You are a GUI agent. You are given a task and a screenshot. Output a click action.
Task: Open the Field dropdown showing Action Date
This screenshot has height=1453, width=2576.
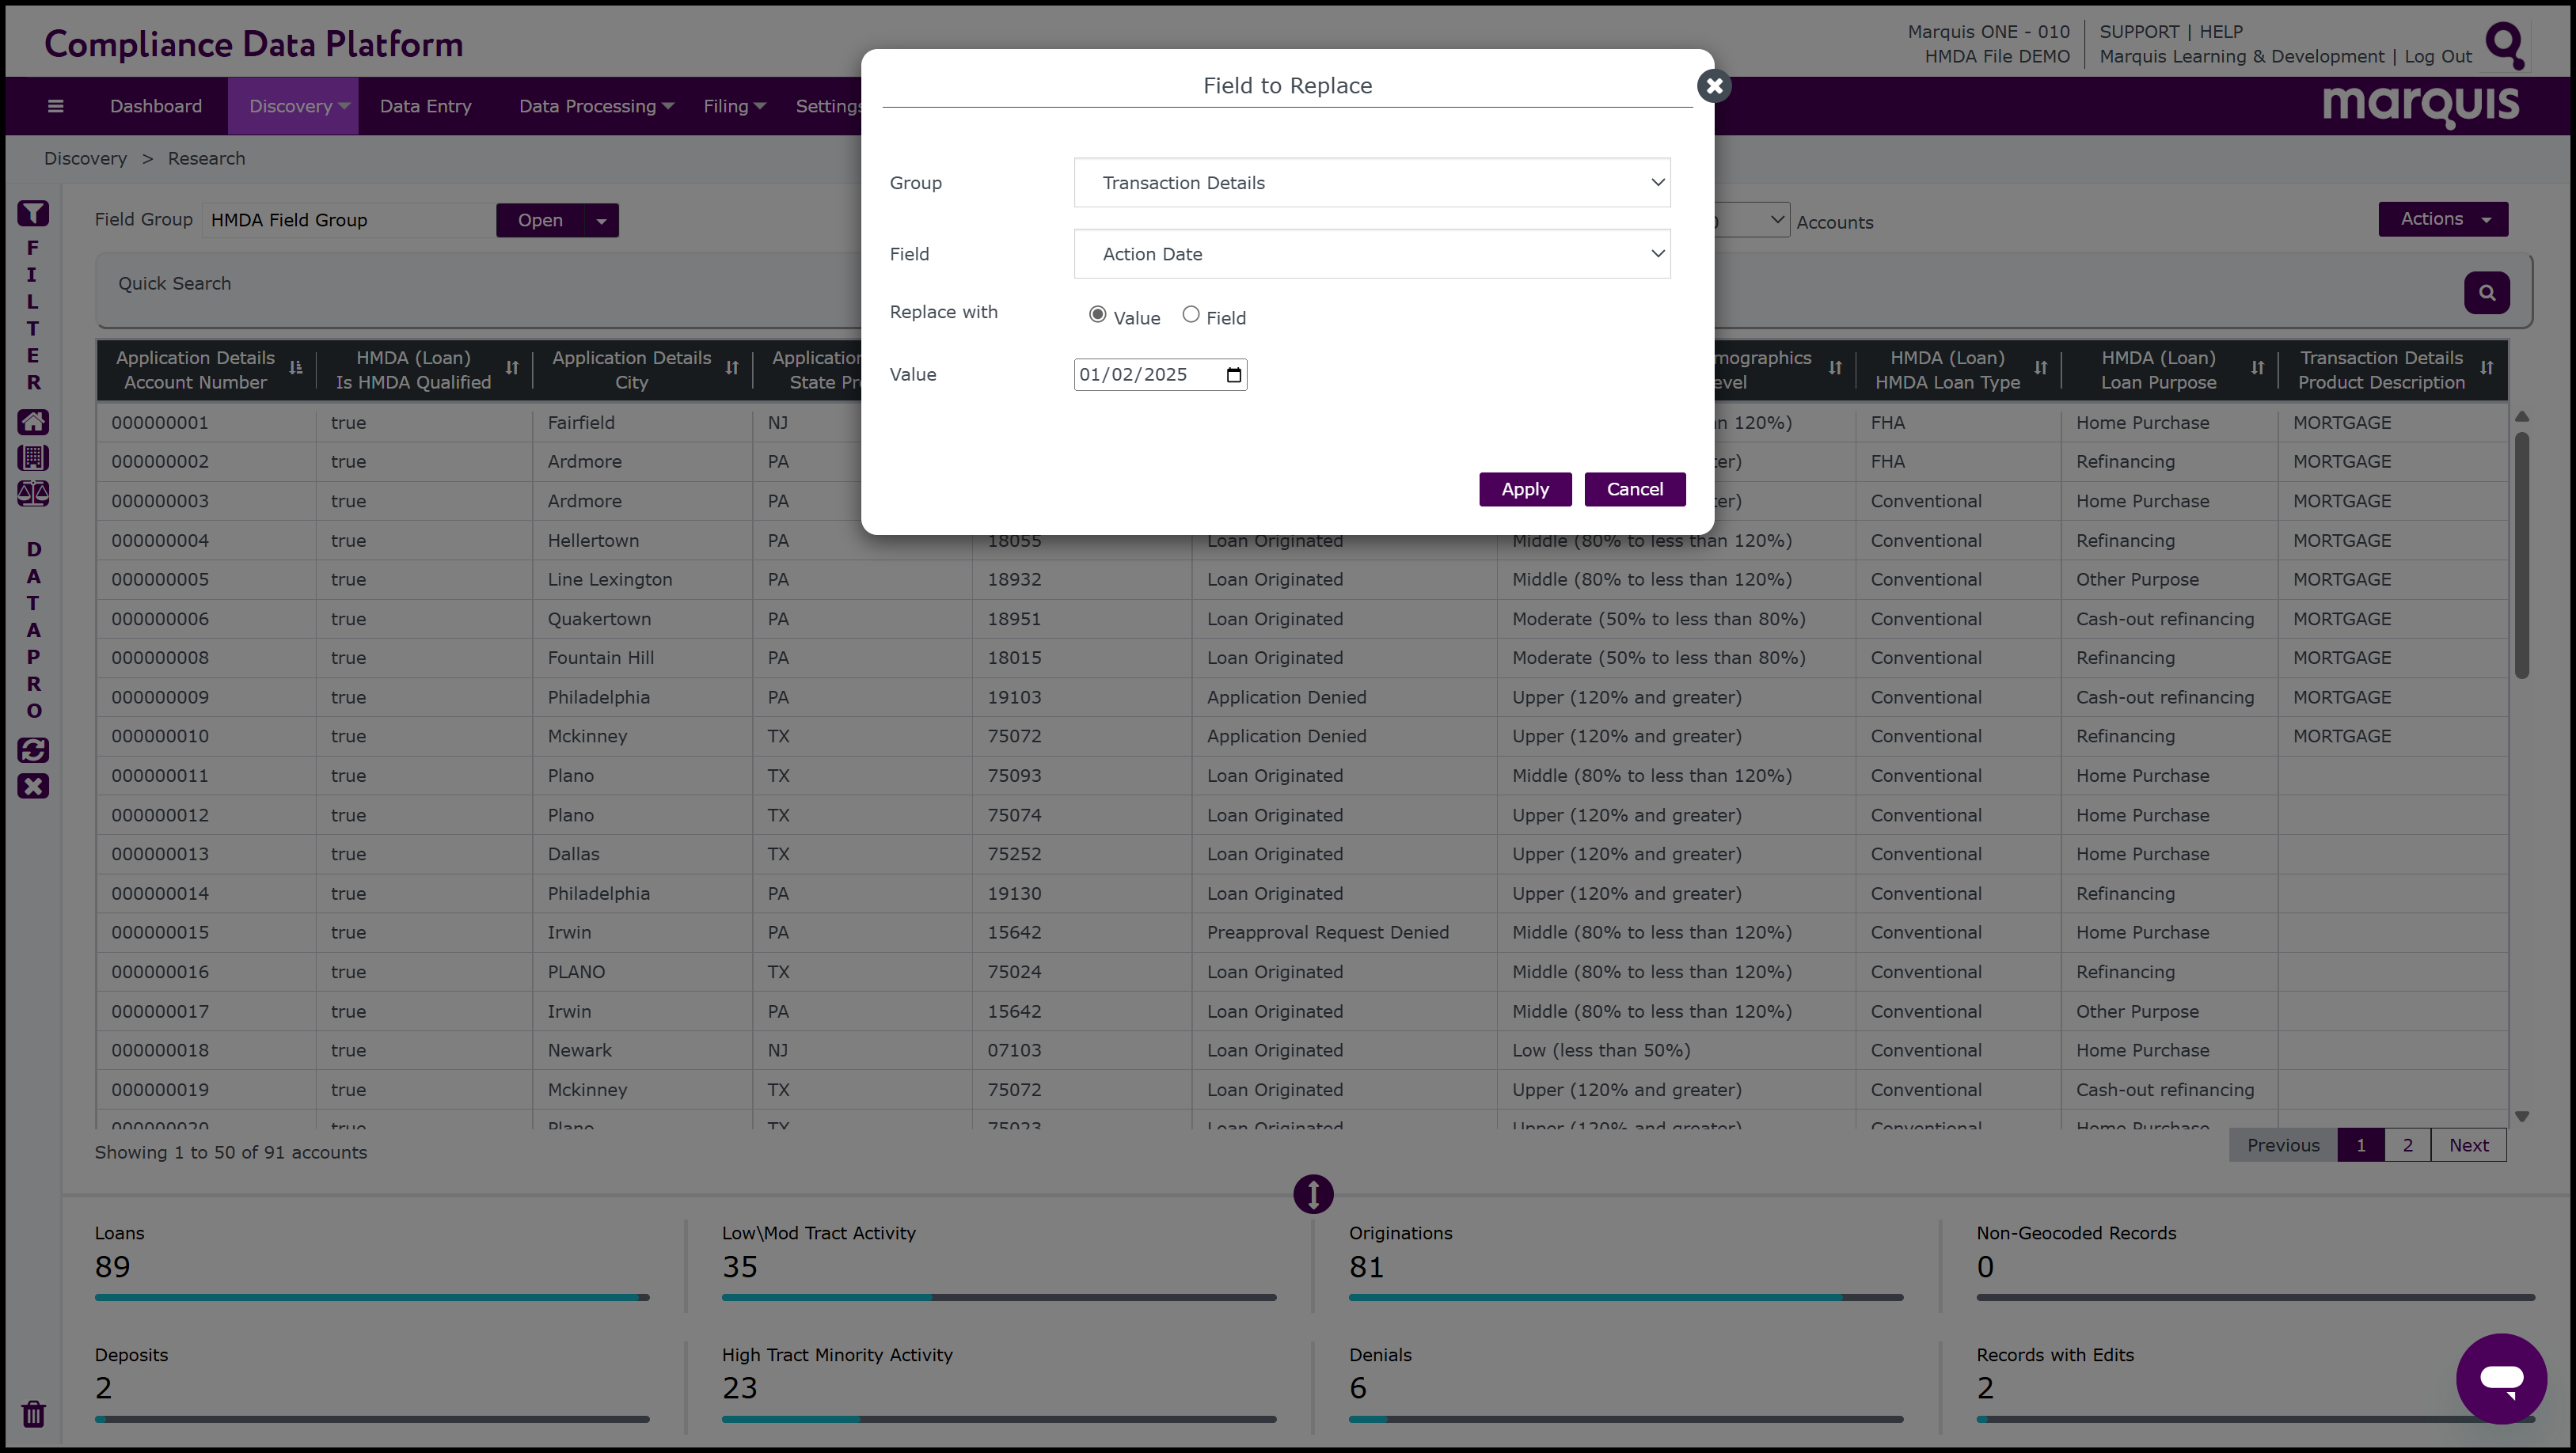coord(1371,254)
